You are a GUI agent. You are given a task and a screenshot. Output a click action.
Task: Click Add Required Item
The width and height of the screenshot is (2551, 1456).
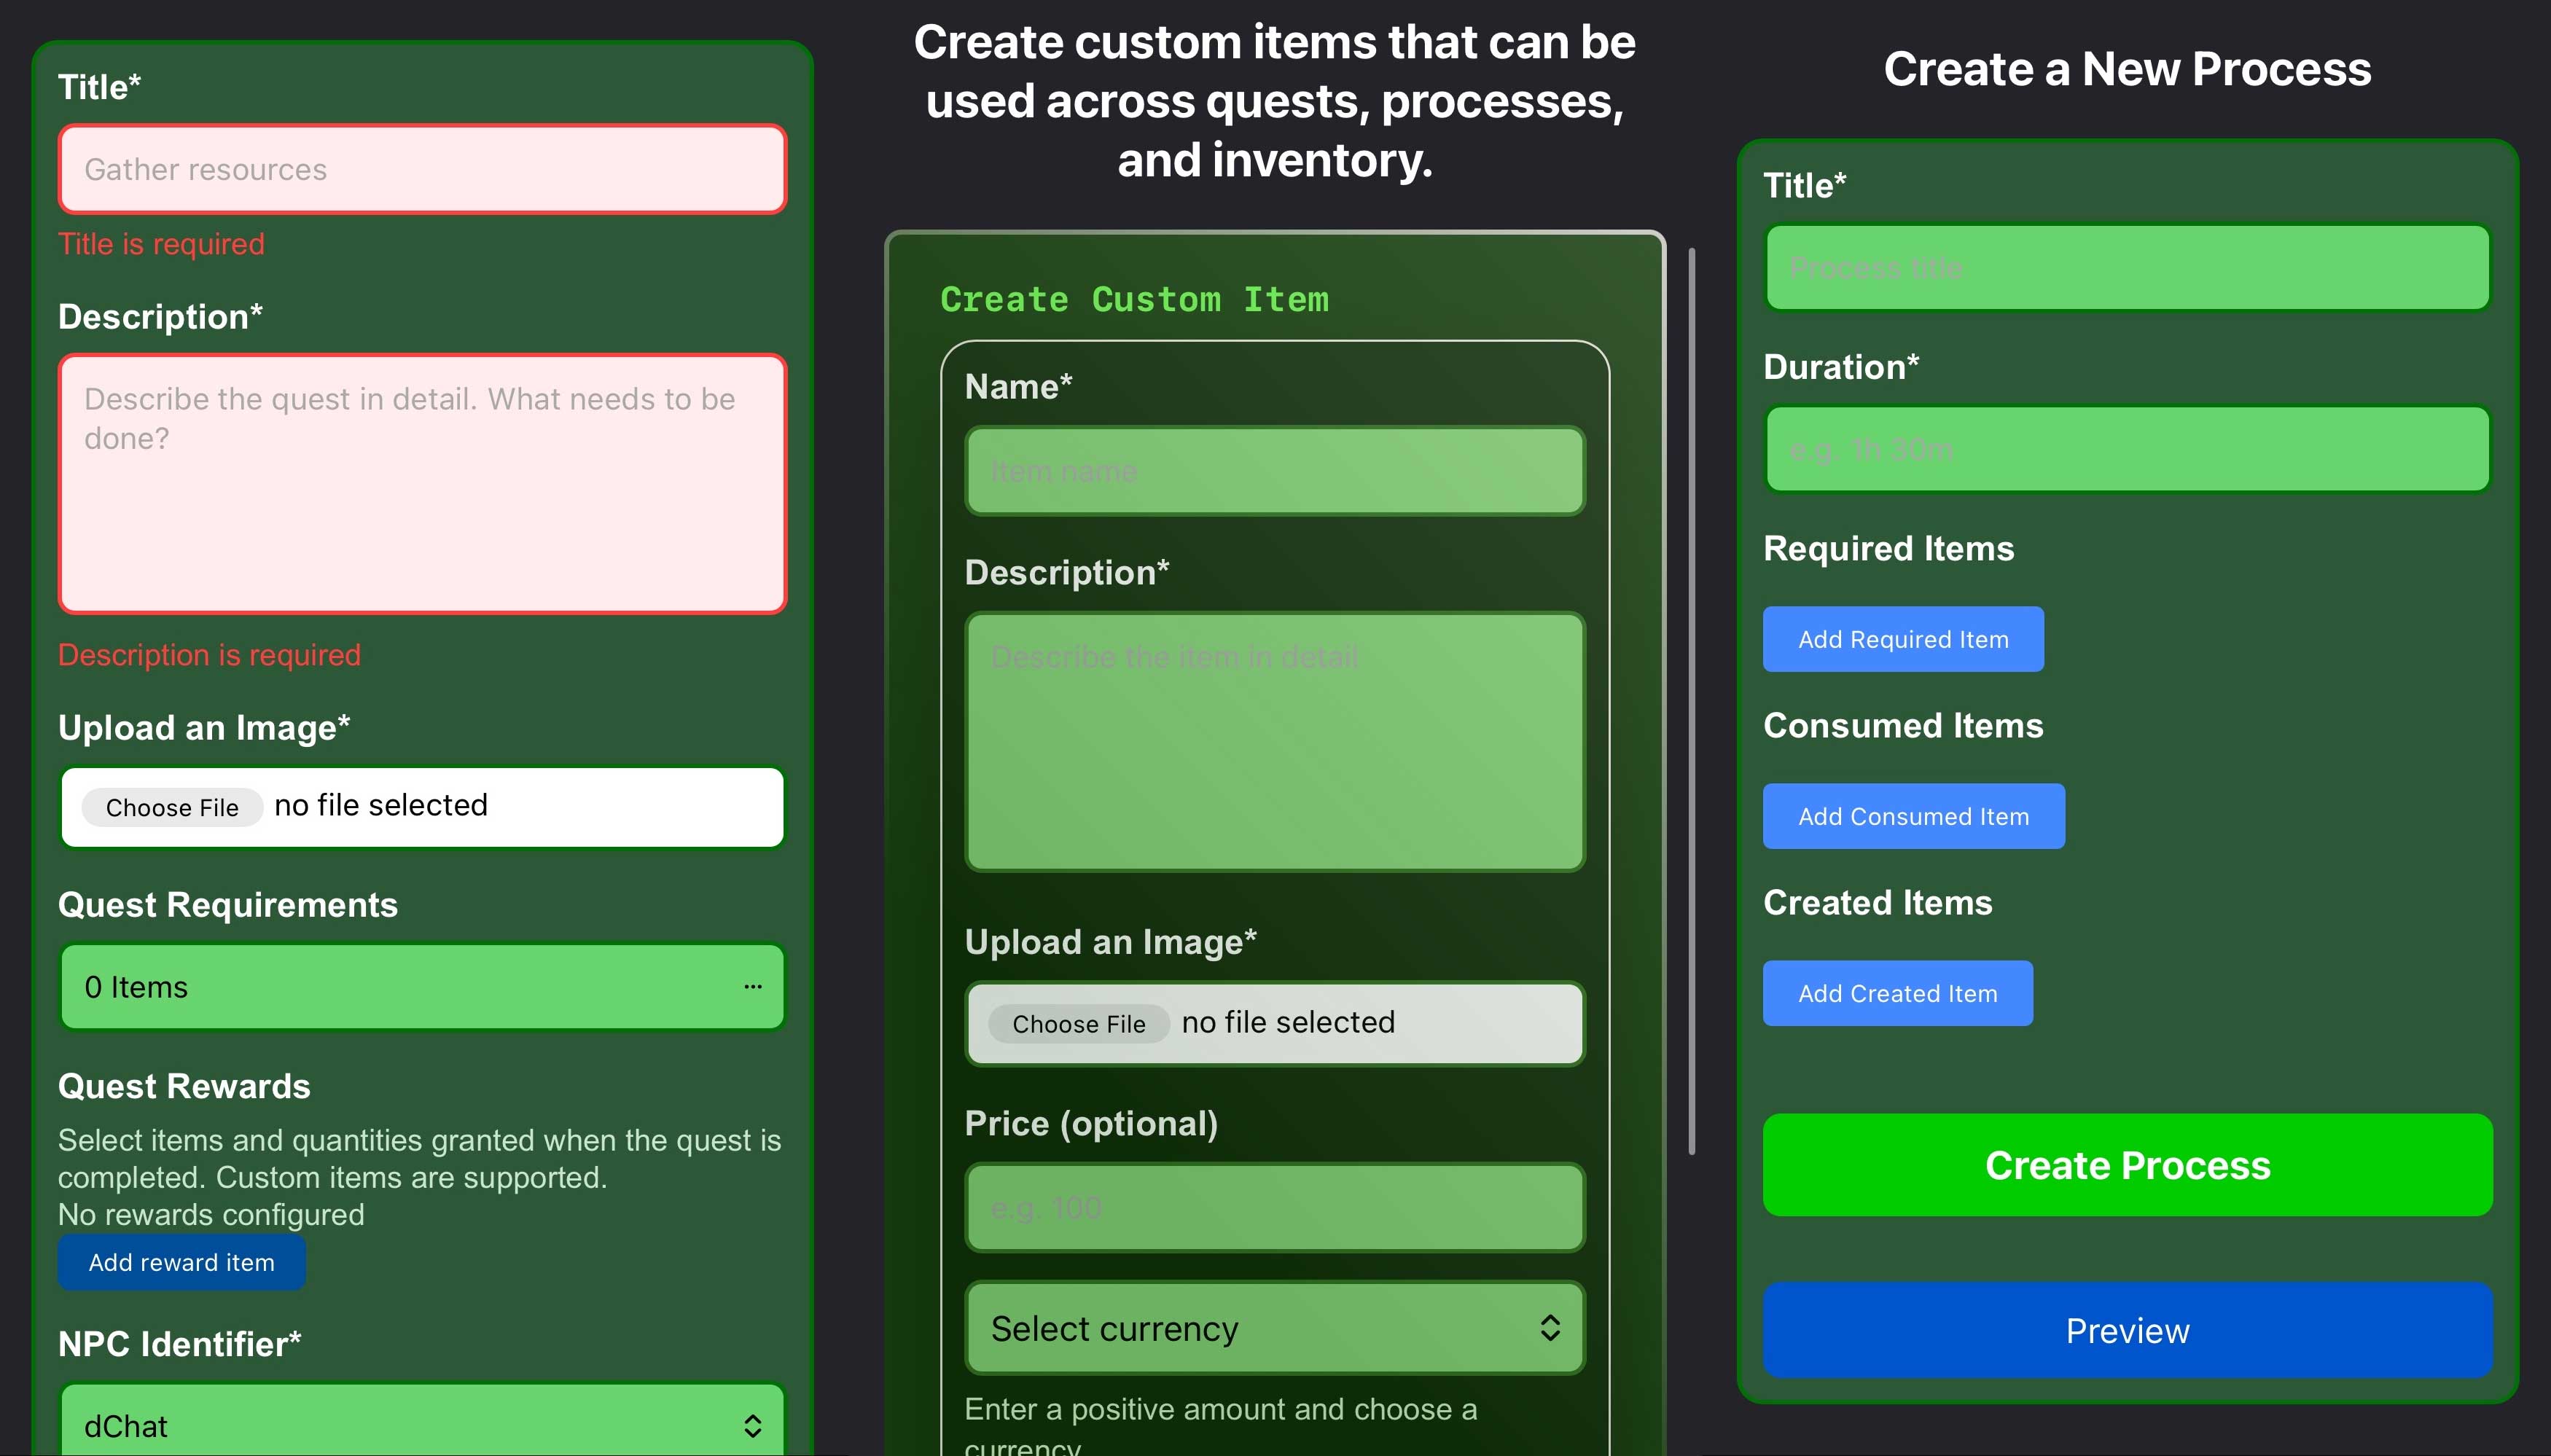(1902, 639)
